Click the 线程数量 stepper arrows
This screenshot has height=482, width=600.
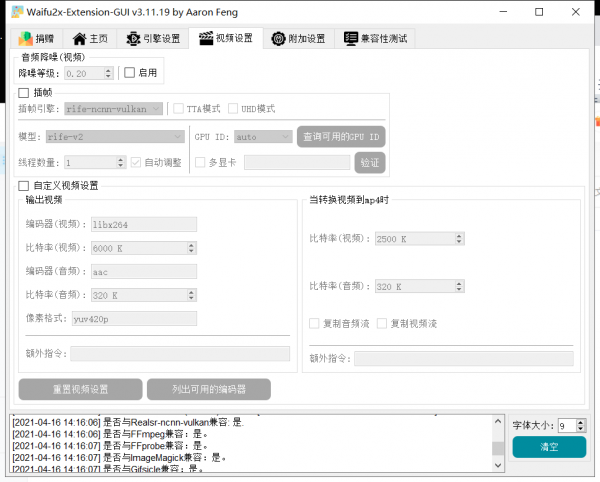tap(121, 163)
